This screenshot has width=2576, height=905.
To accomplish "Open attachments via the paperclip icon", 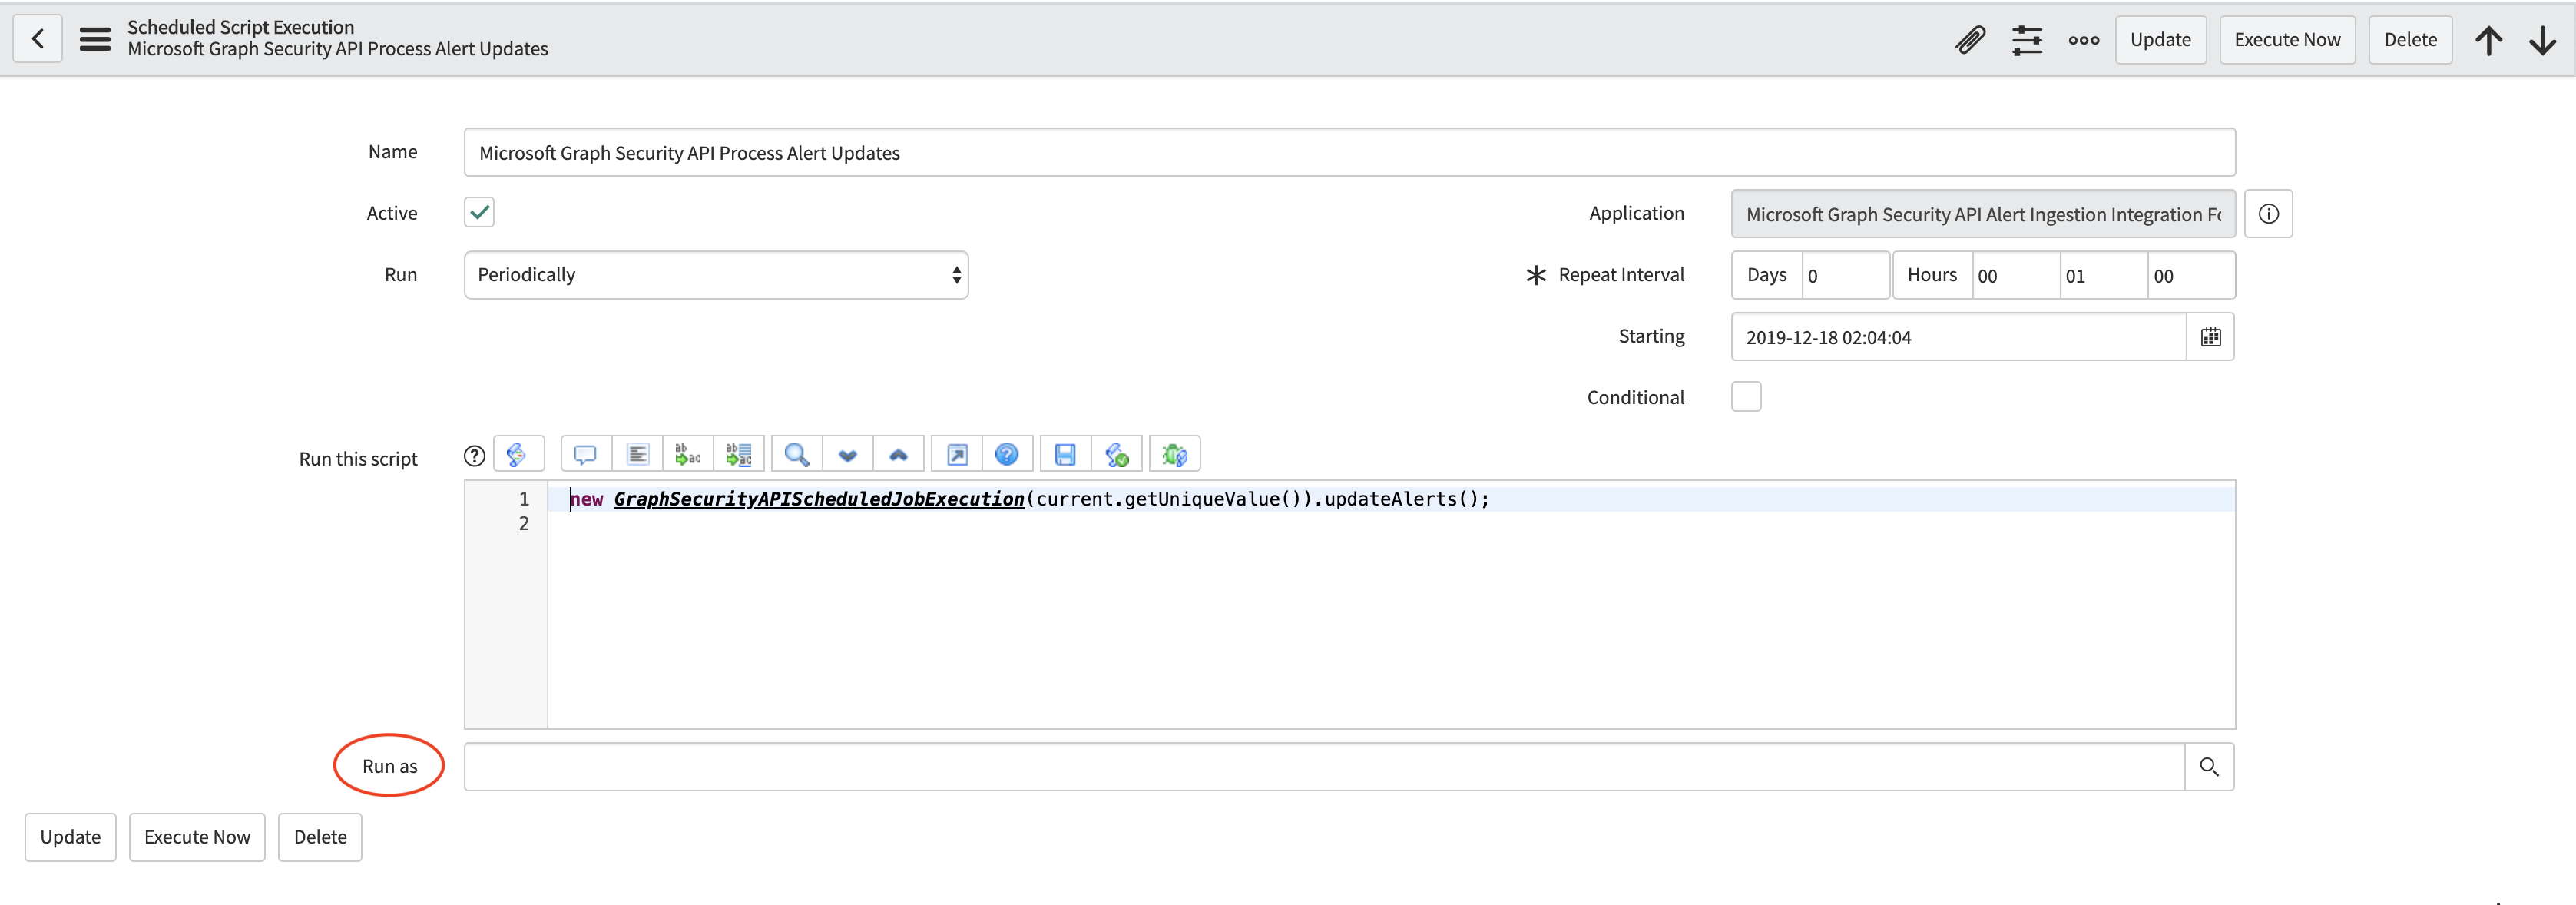I will tap(1970, 40).
